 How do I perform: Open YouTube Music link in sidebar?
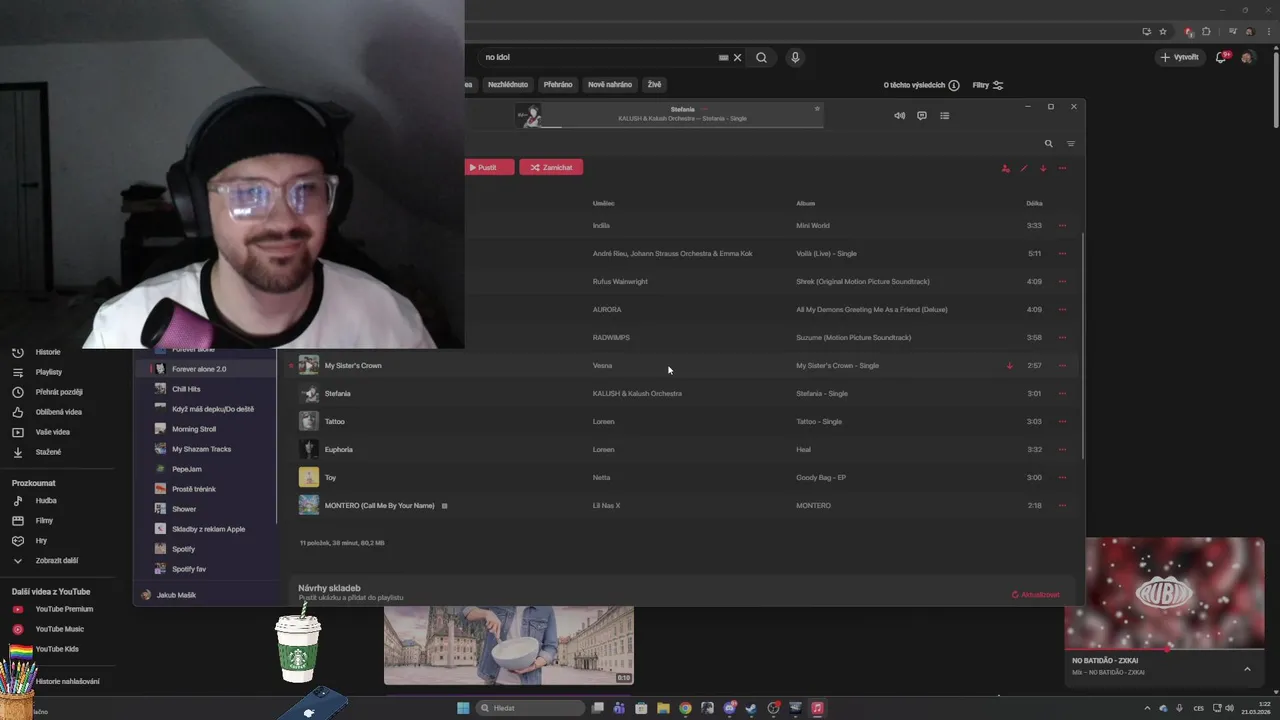point(59,629)
